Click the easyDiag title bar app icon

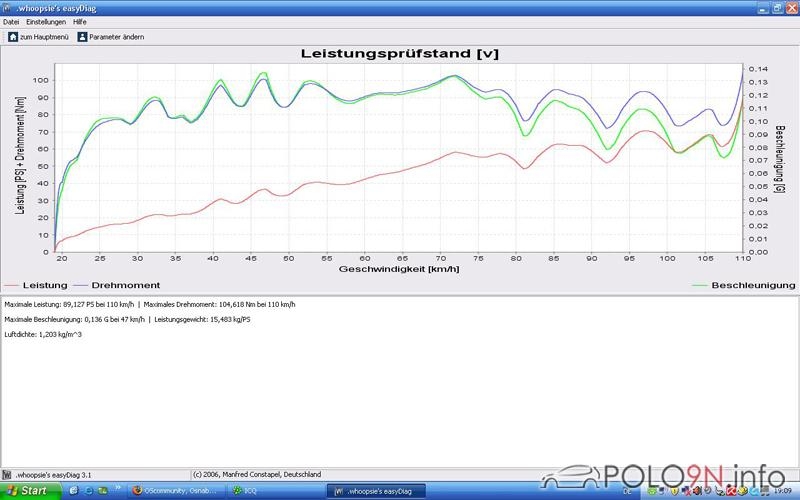(x=7, y=7)
